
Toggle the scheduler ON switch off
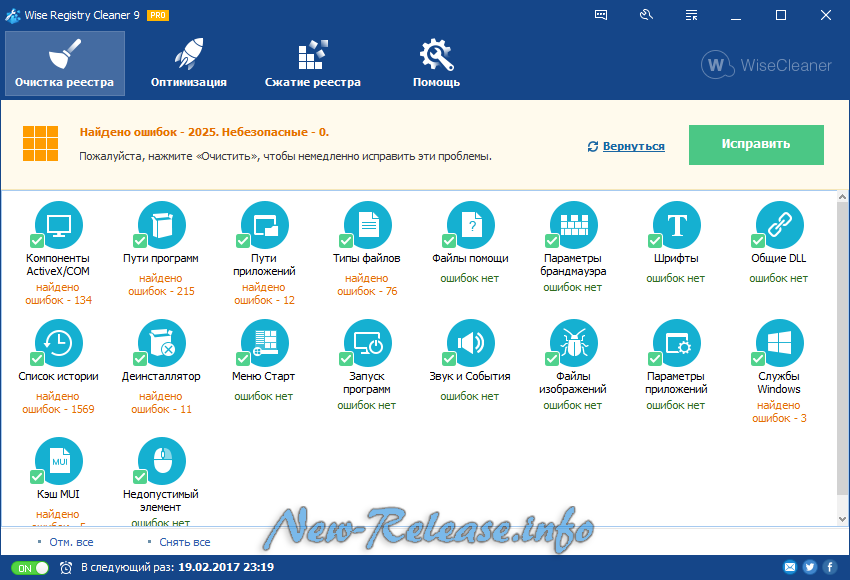pyautogui.click(x=30, y=568)
